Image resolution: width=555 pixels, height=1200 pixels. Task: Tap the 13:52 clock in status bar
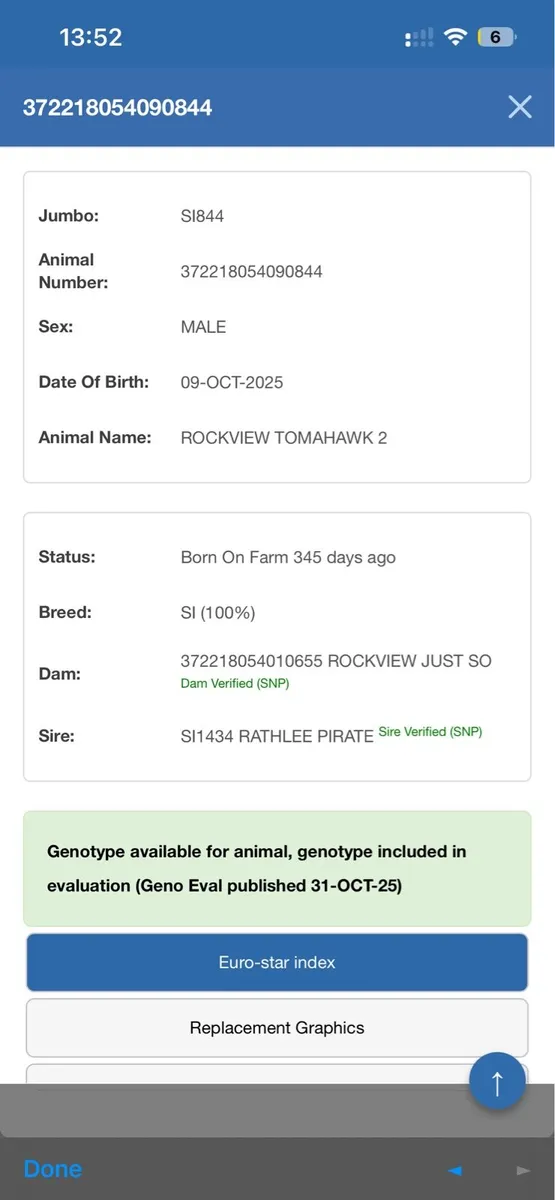(x=90, y=38)
